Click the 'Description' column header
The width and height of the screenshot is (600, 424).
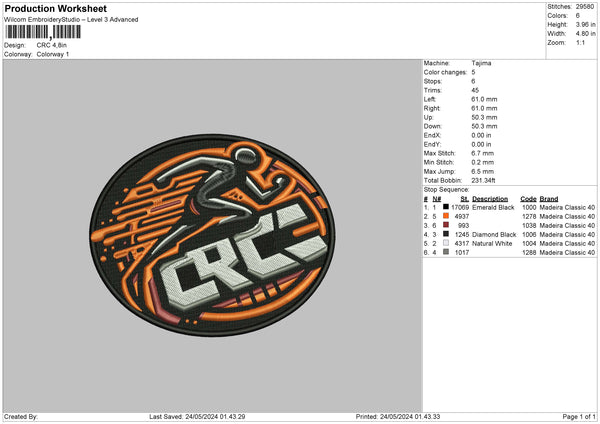(490, 199)
